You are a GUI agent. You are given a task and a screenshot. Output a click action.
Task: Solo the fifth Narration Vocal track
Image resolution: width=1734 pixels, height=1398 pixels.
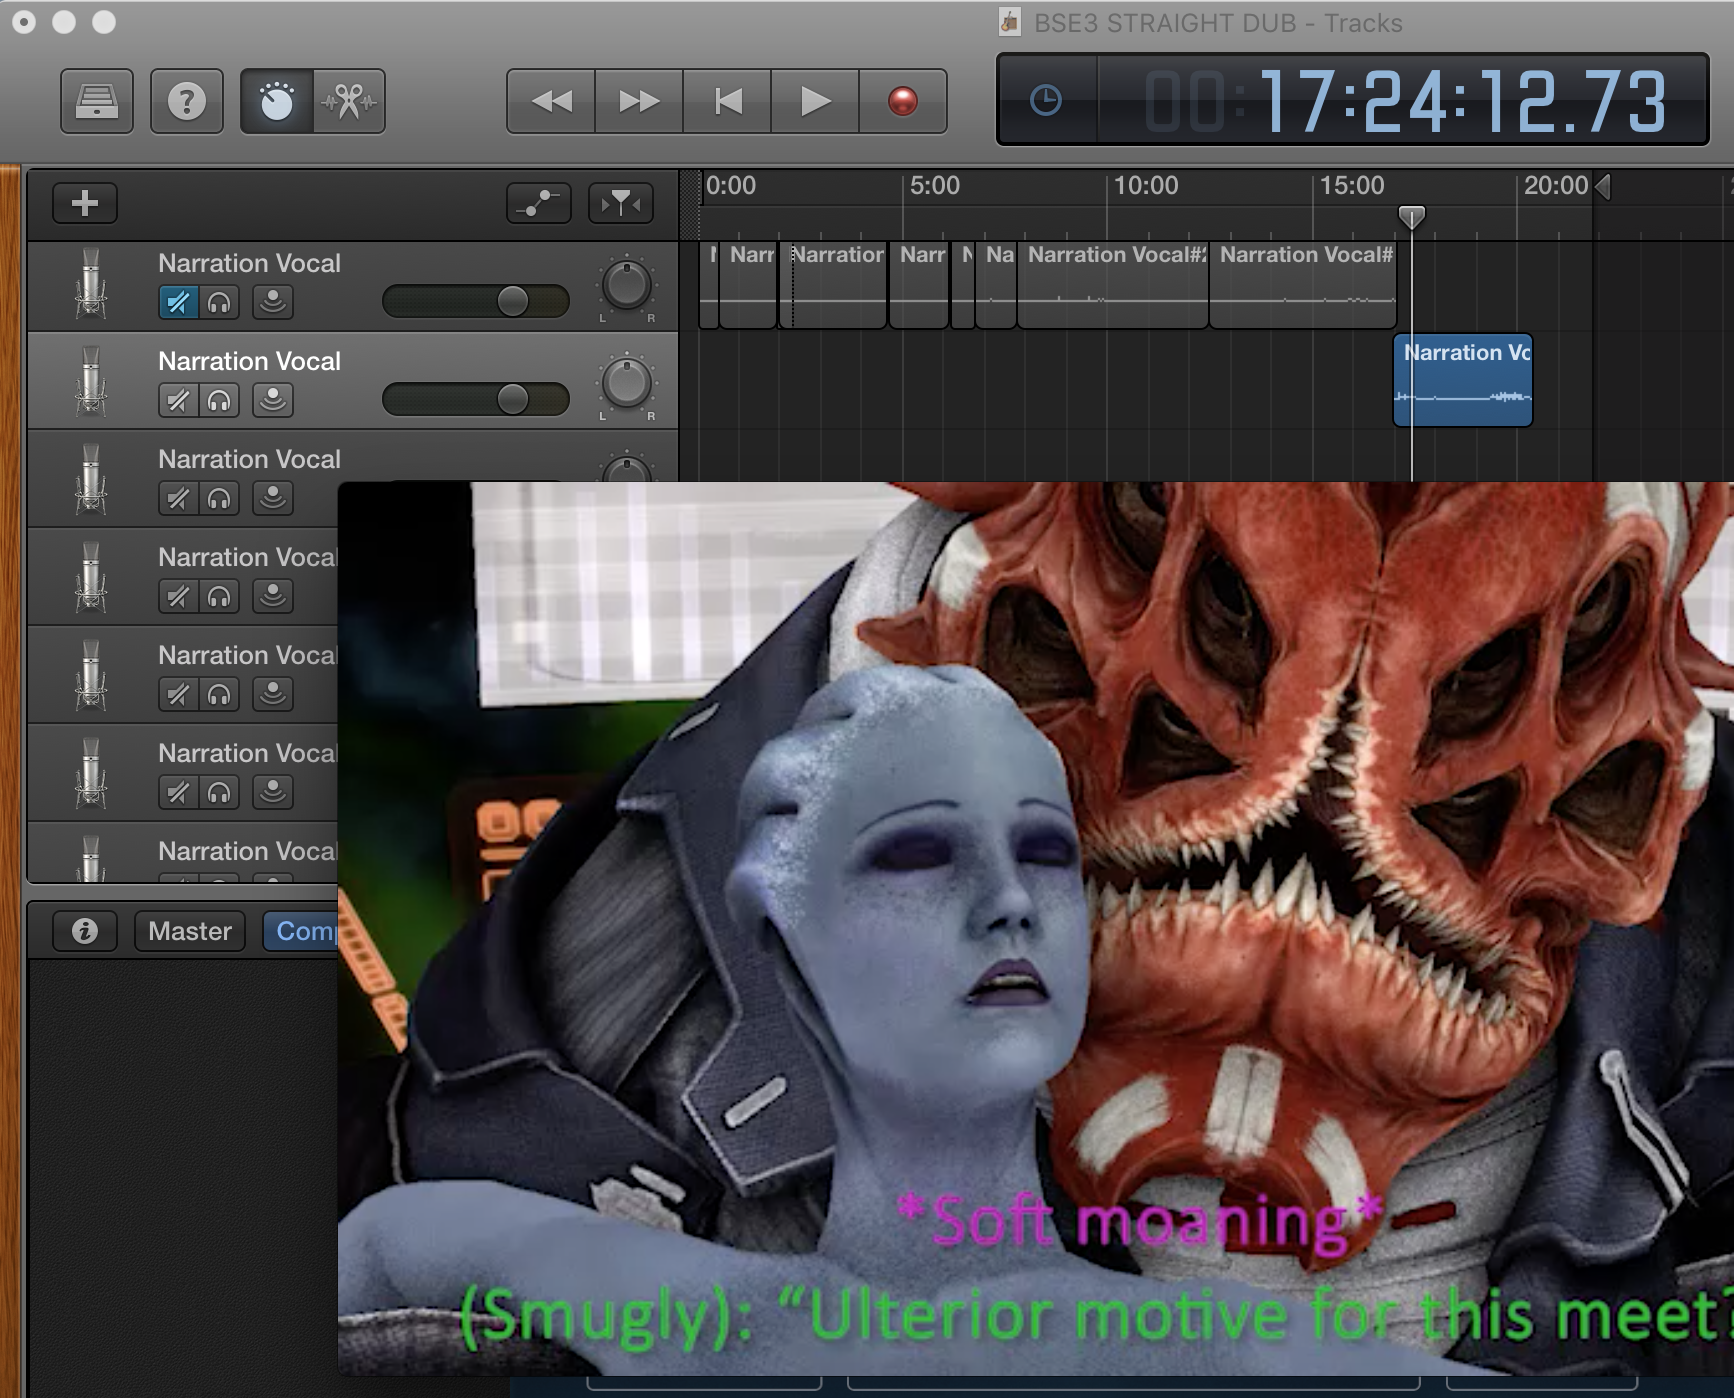point(219,694)
